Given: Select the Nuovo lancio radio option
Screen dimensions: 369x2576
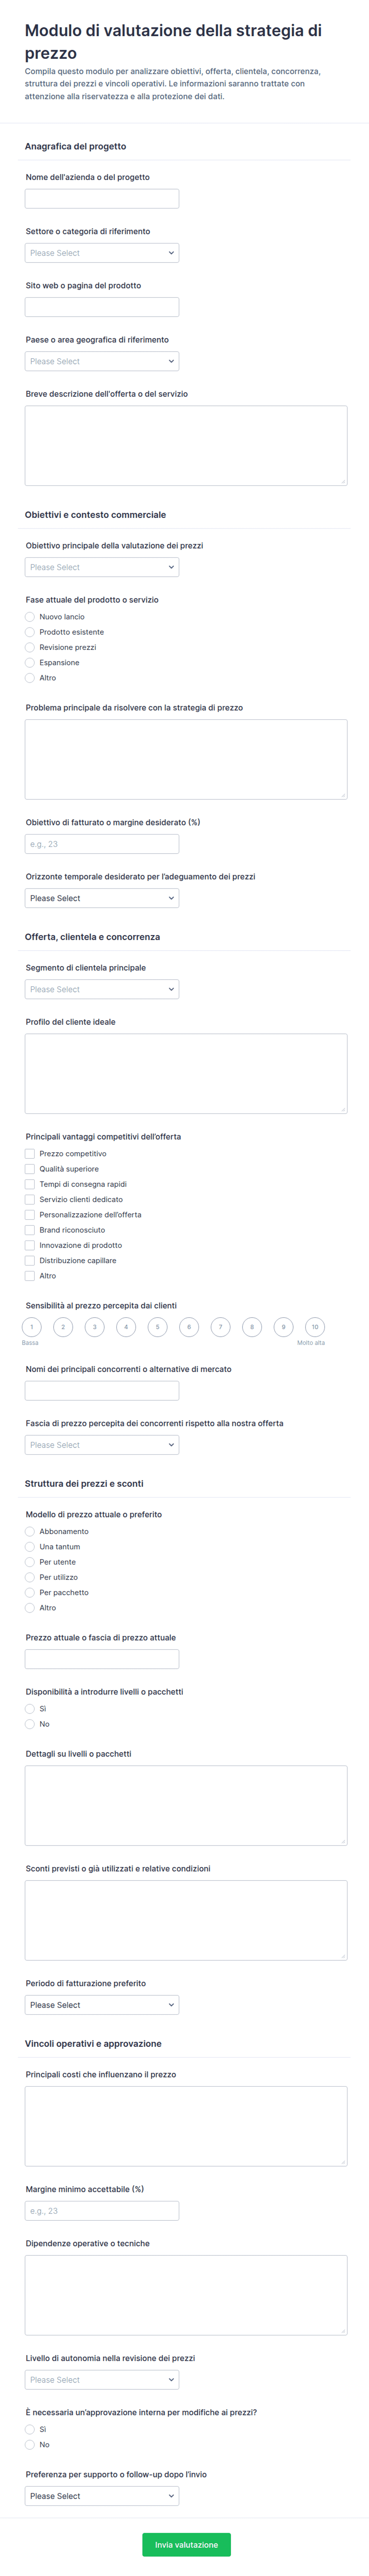Looking at the screenshot, I should tap(30, 617).
